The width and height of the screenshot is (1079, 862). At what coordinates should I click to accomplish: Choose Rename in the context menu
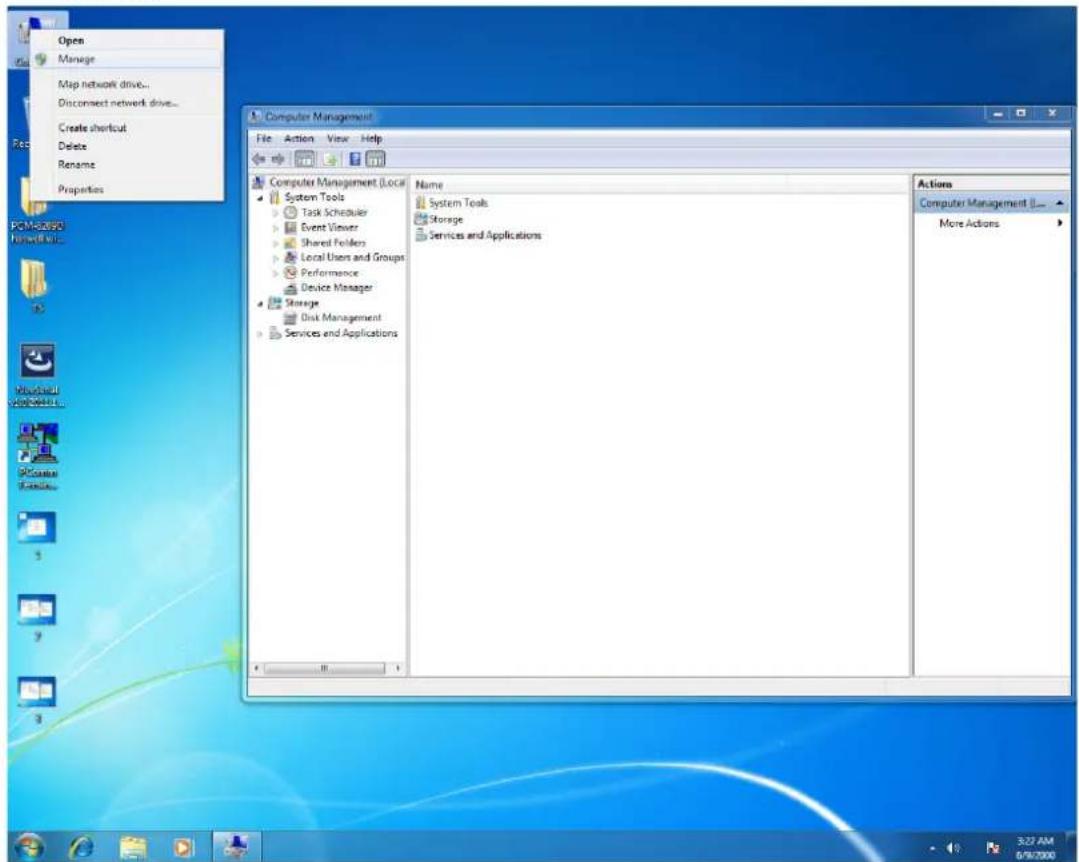[x=127, y=165]
